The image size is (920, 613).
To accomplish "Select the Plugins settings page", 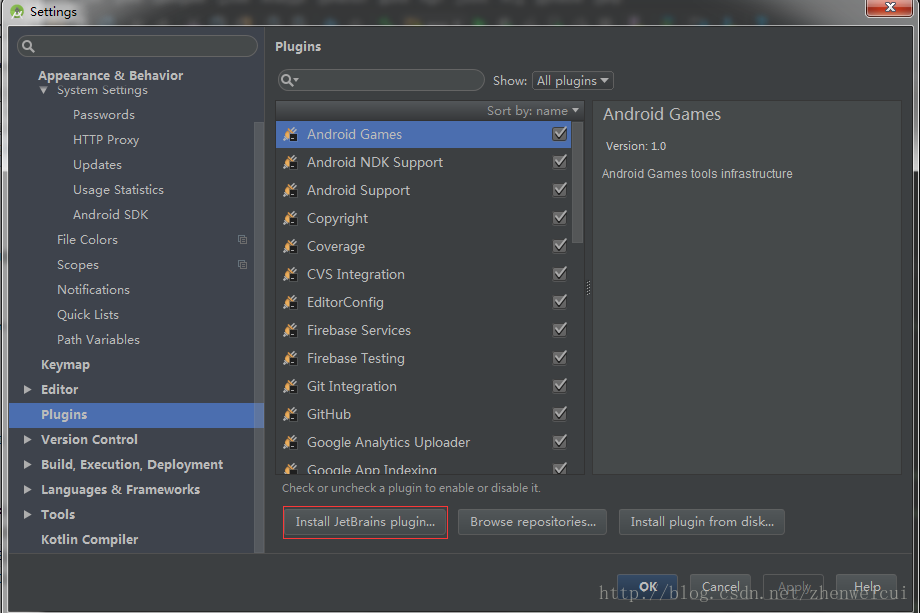I will (136, 415).
